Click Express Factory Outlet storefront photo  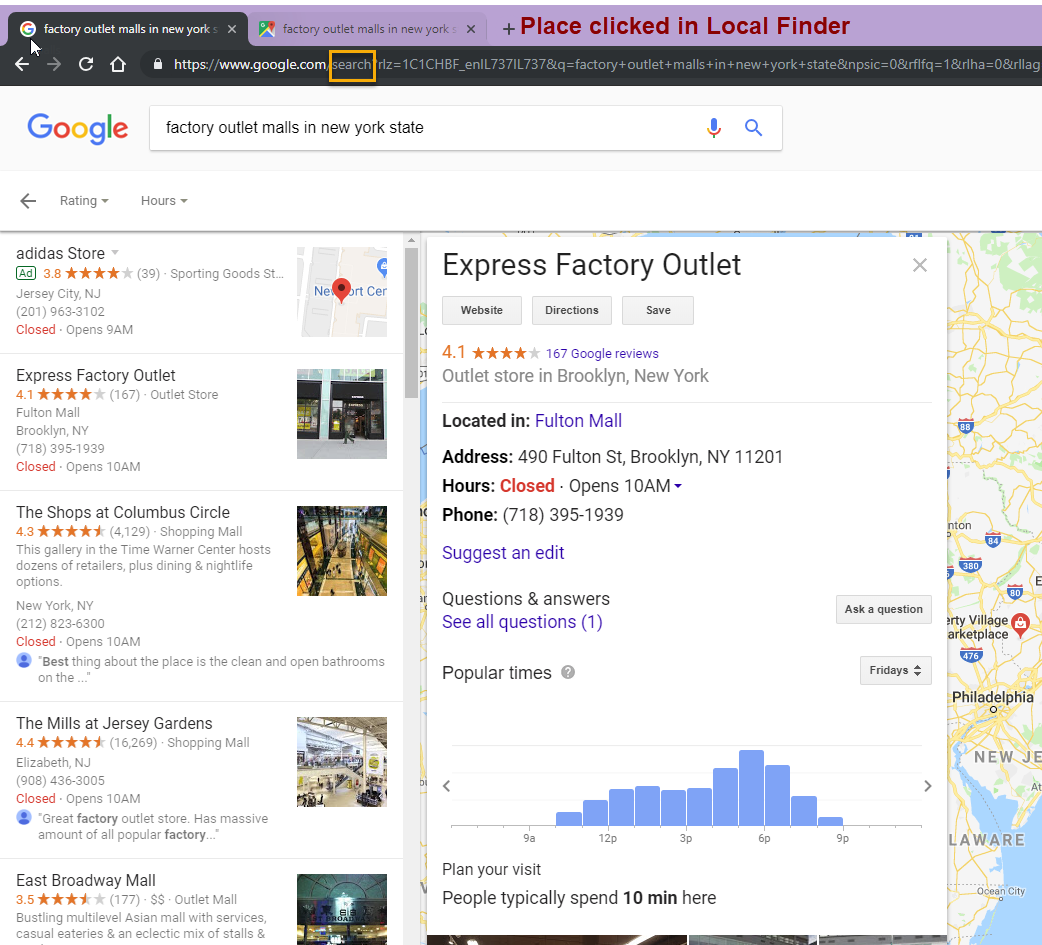[342, 414]
